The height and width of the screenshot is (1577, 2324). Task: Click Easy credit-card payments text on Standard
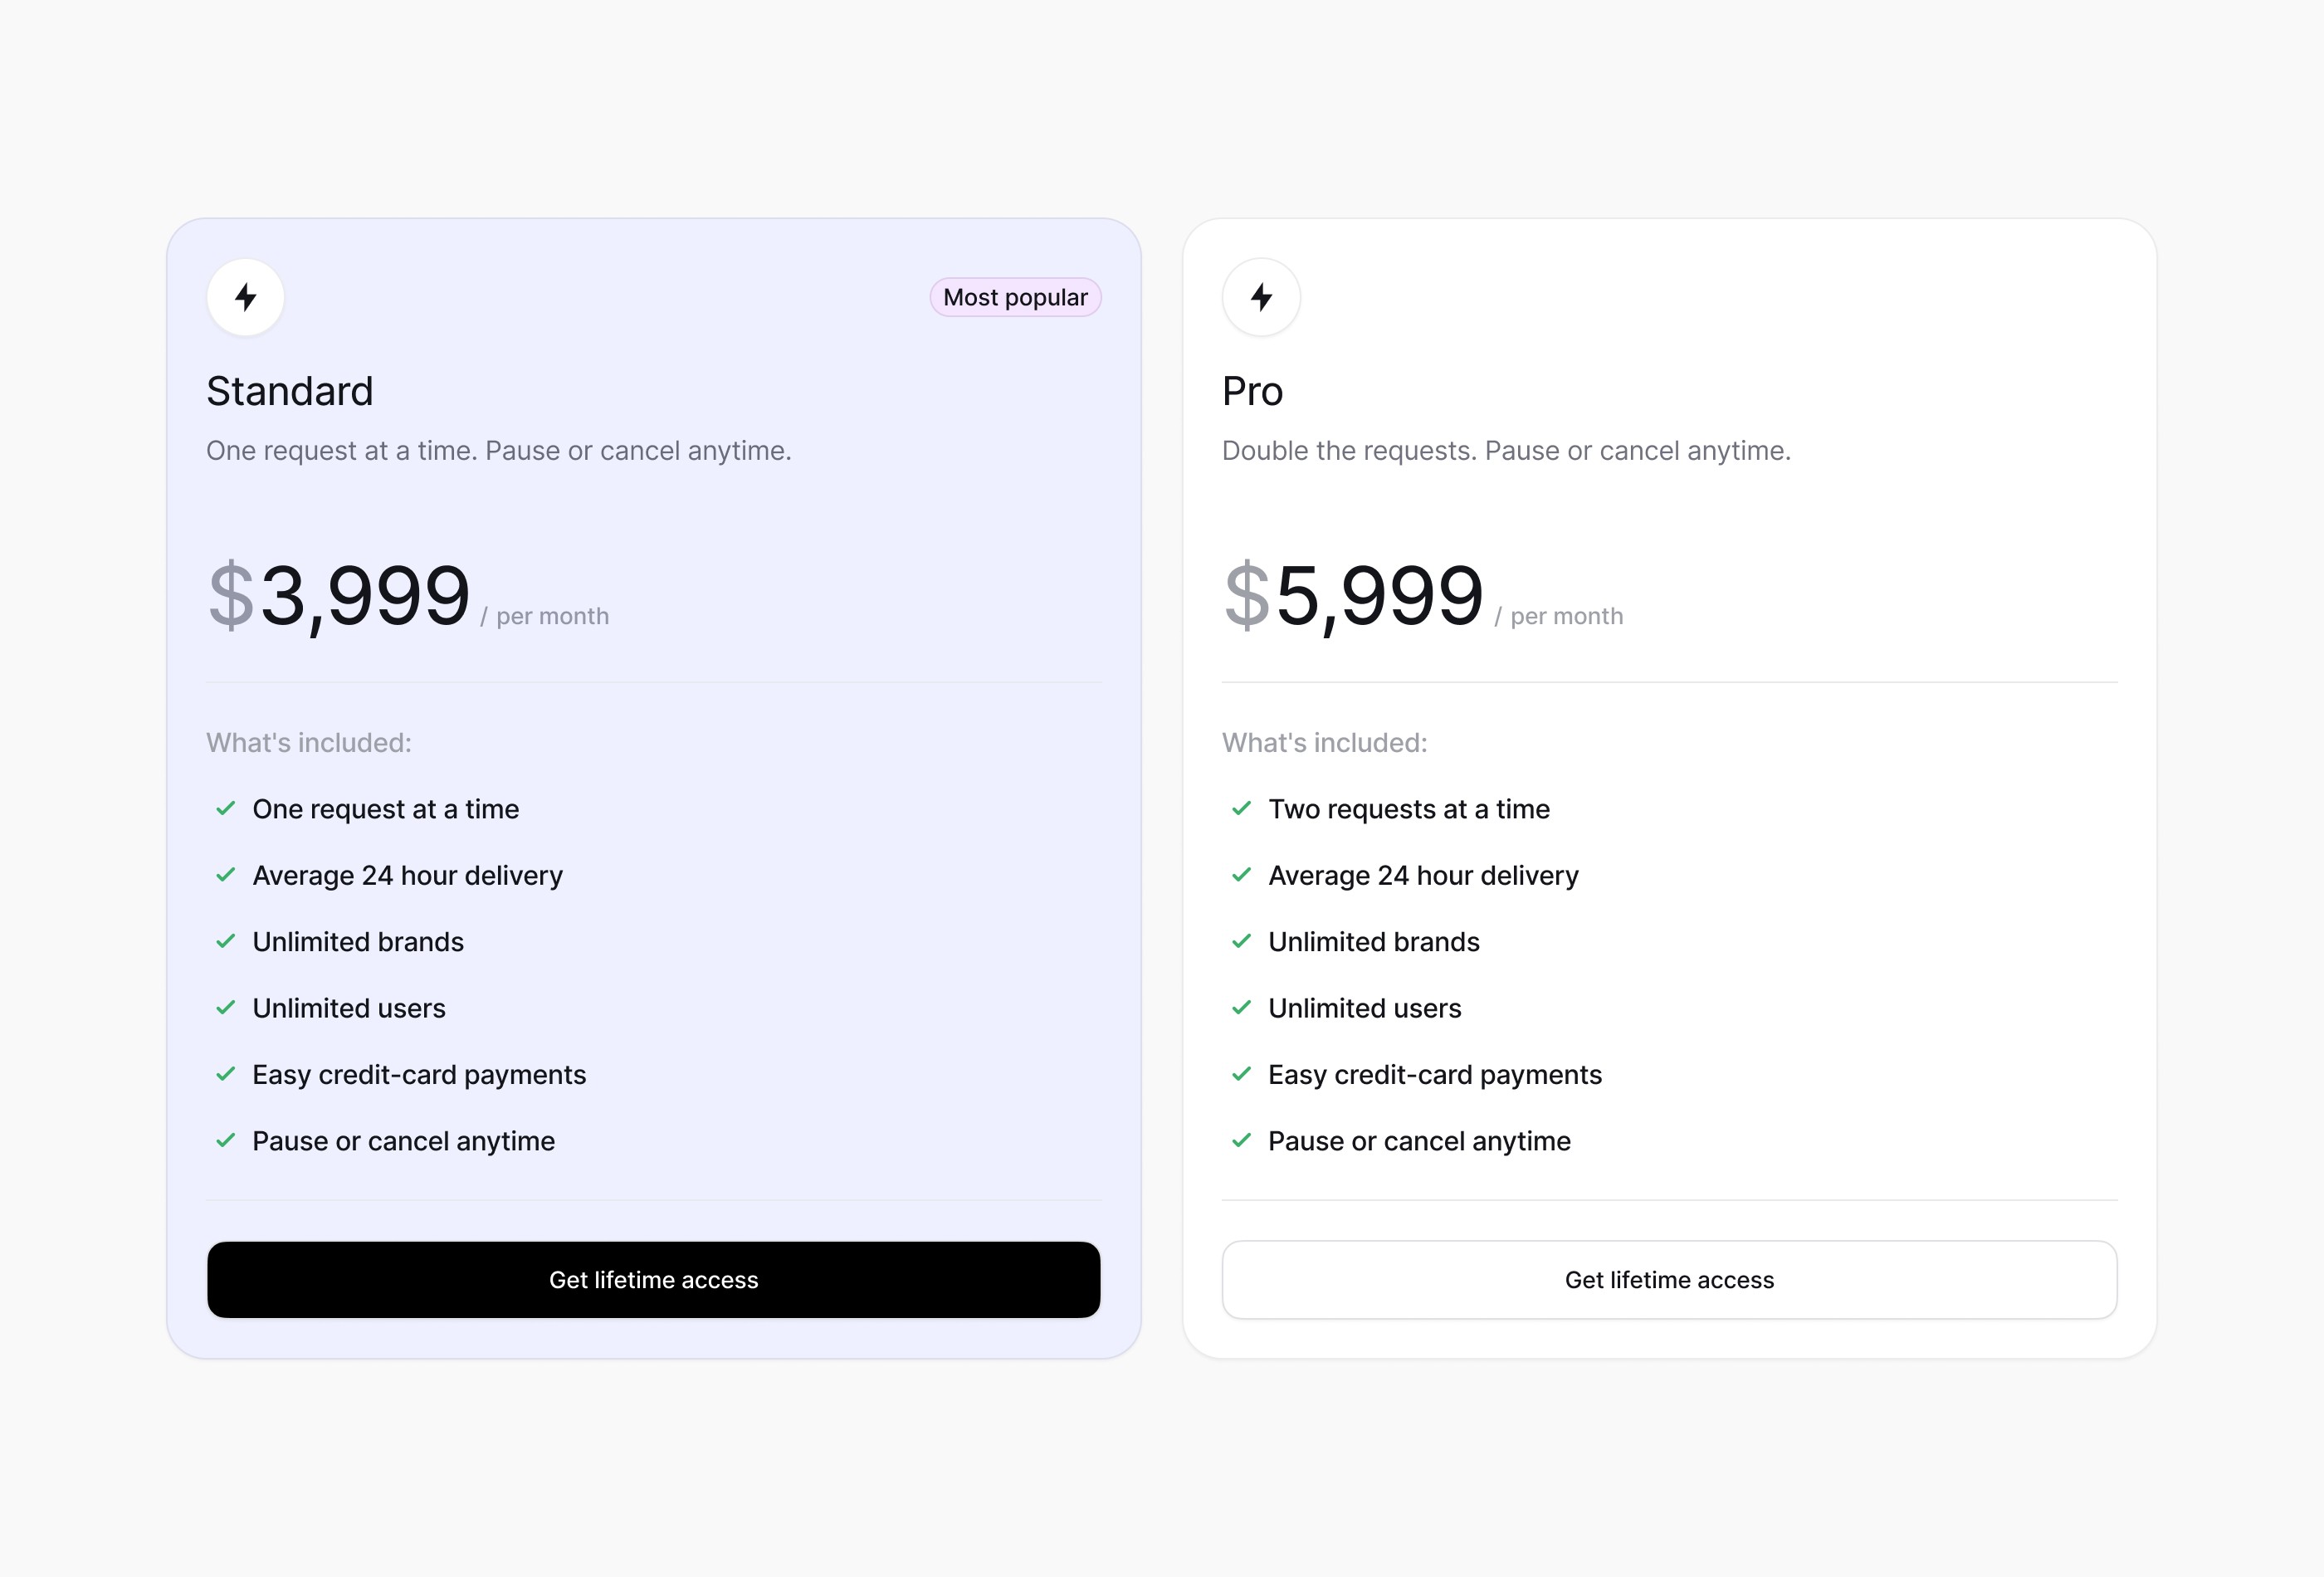tap(419, 1074)
